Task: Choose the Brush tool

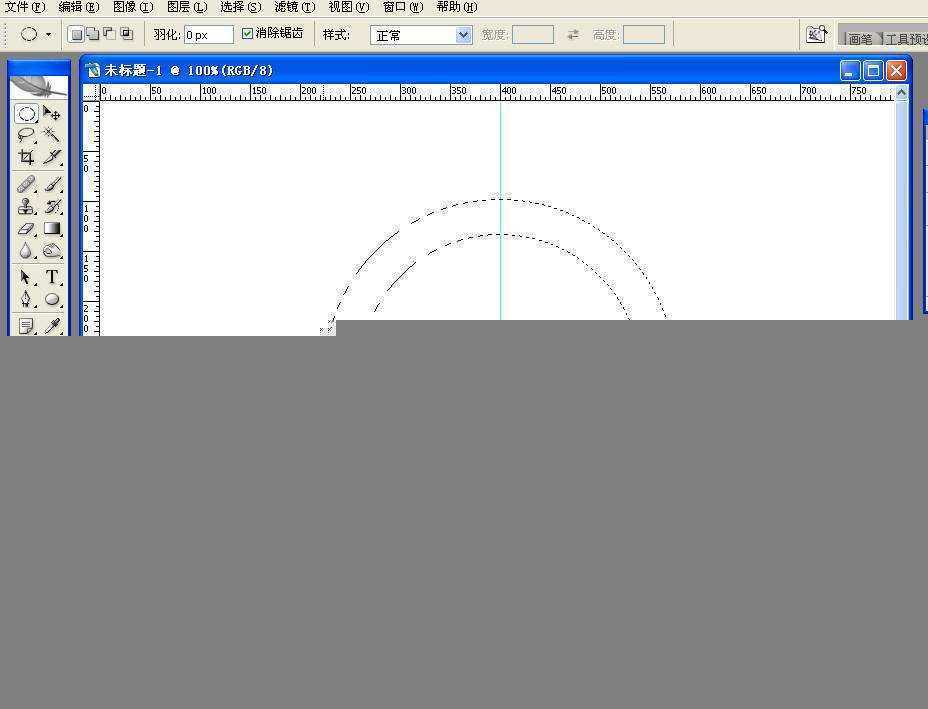Action: [x=51, y=184]
